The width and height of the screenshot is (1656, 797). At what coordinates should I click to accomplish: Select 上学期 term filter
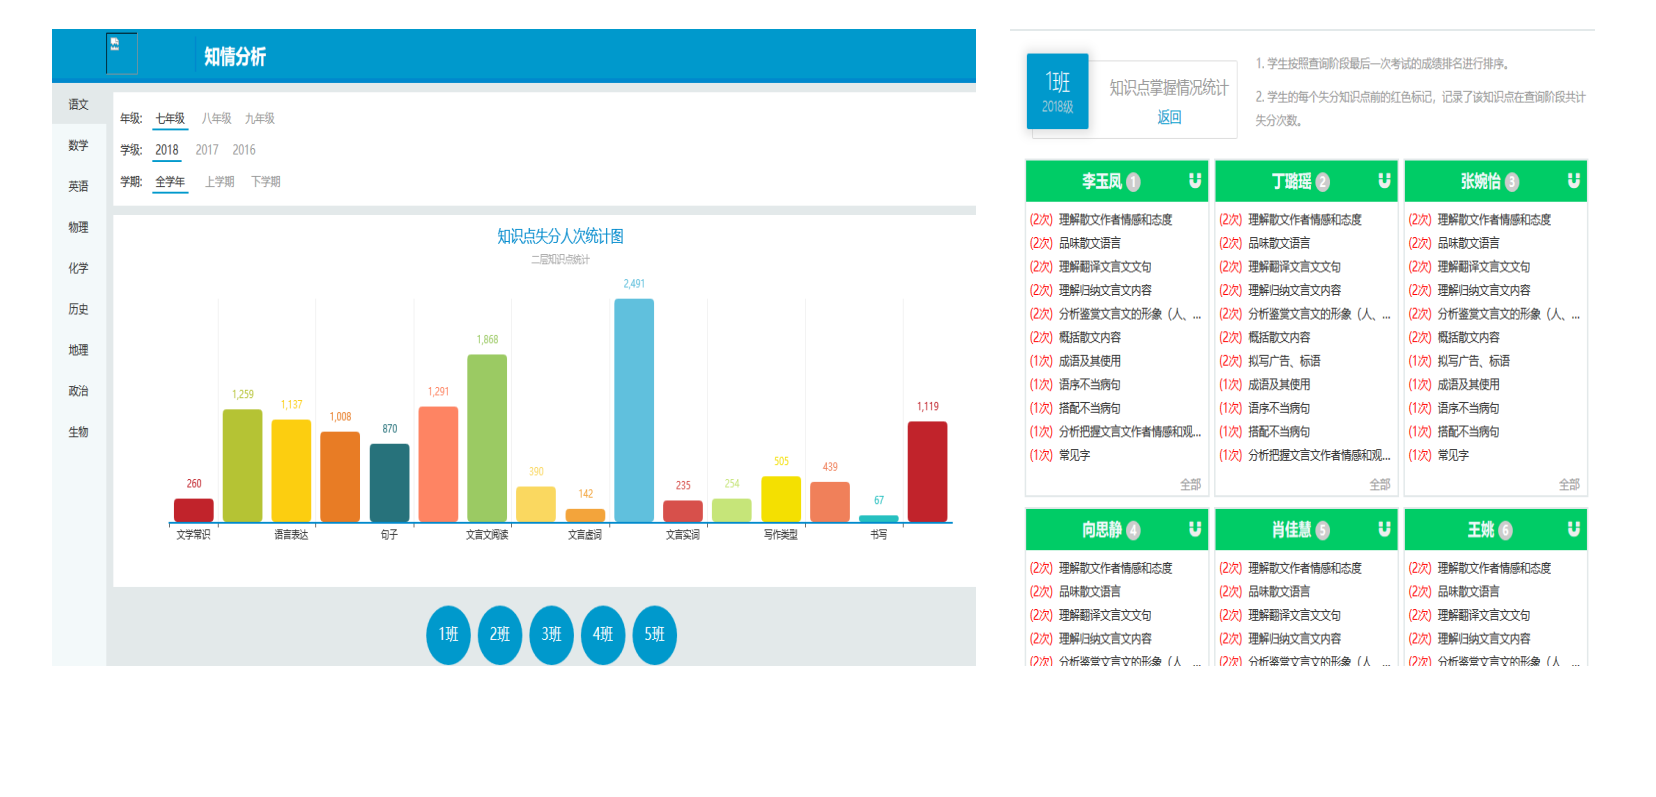(x=220, y=182)
